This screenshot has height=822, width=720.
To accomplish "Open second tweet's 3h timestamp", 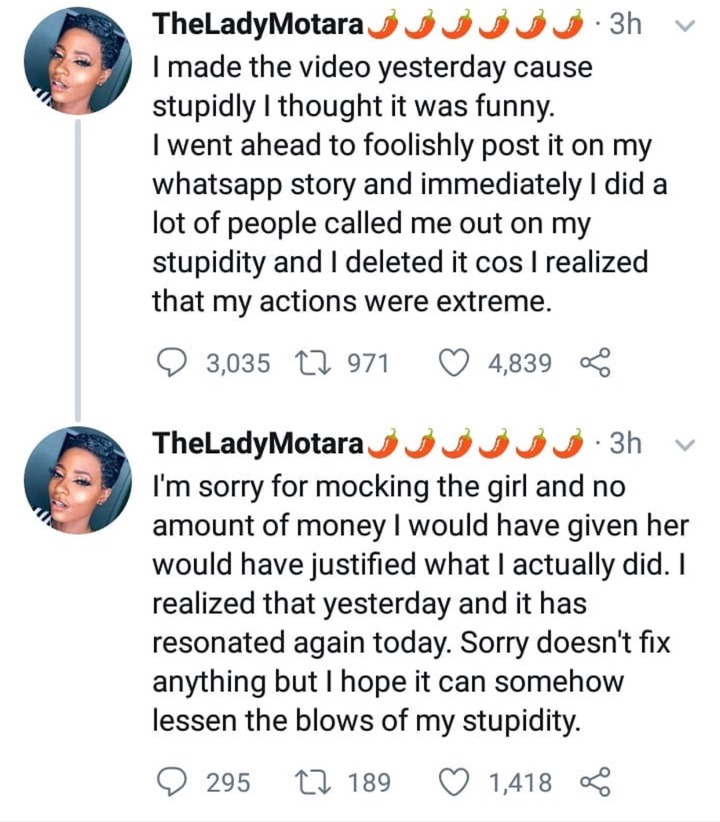I will click(x=626, y=444).
